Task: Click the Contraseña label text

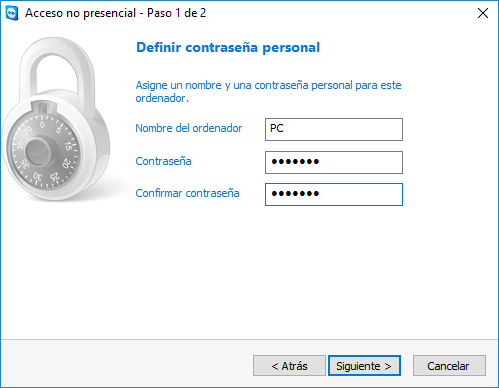Action: point(163,161)
